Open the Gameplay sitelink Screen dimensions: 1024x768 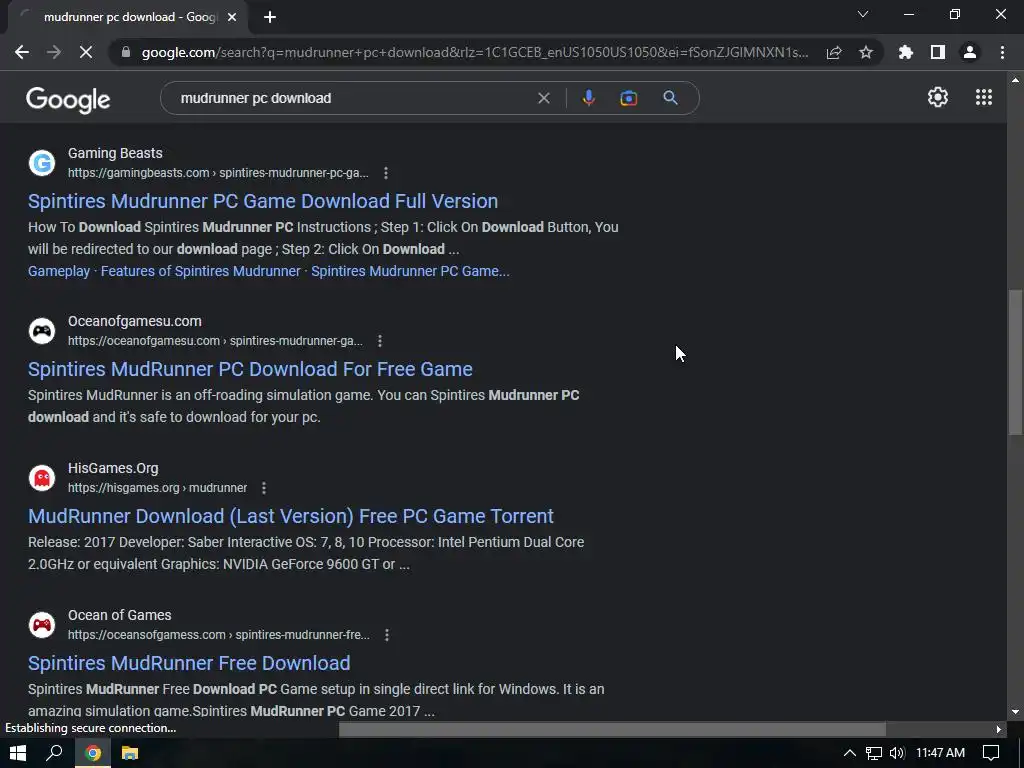tap(59, 271)
